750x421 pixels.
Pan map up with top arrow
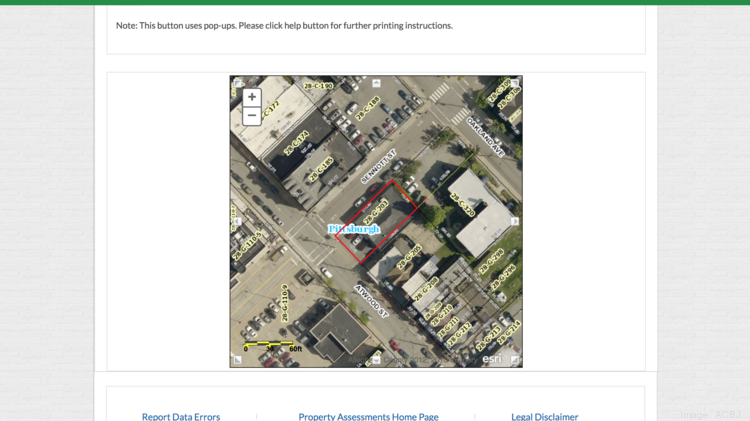pyautogui.click(x=376, y=83)
